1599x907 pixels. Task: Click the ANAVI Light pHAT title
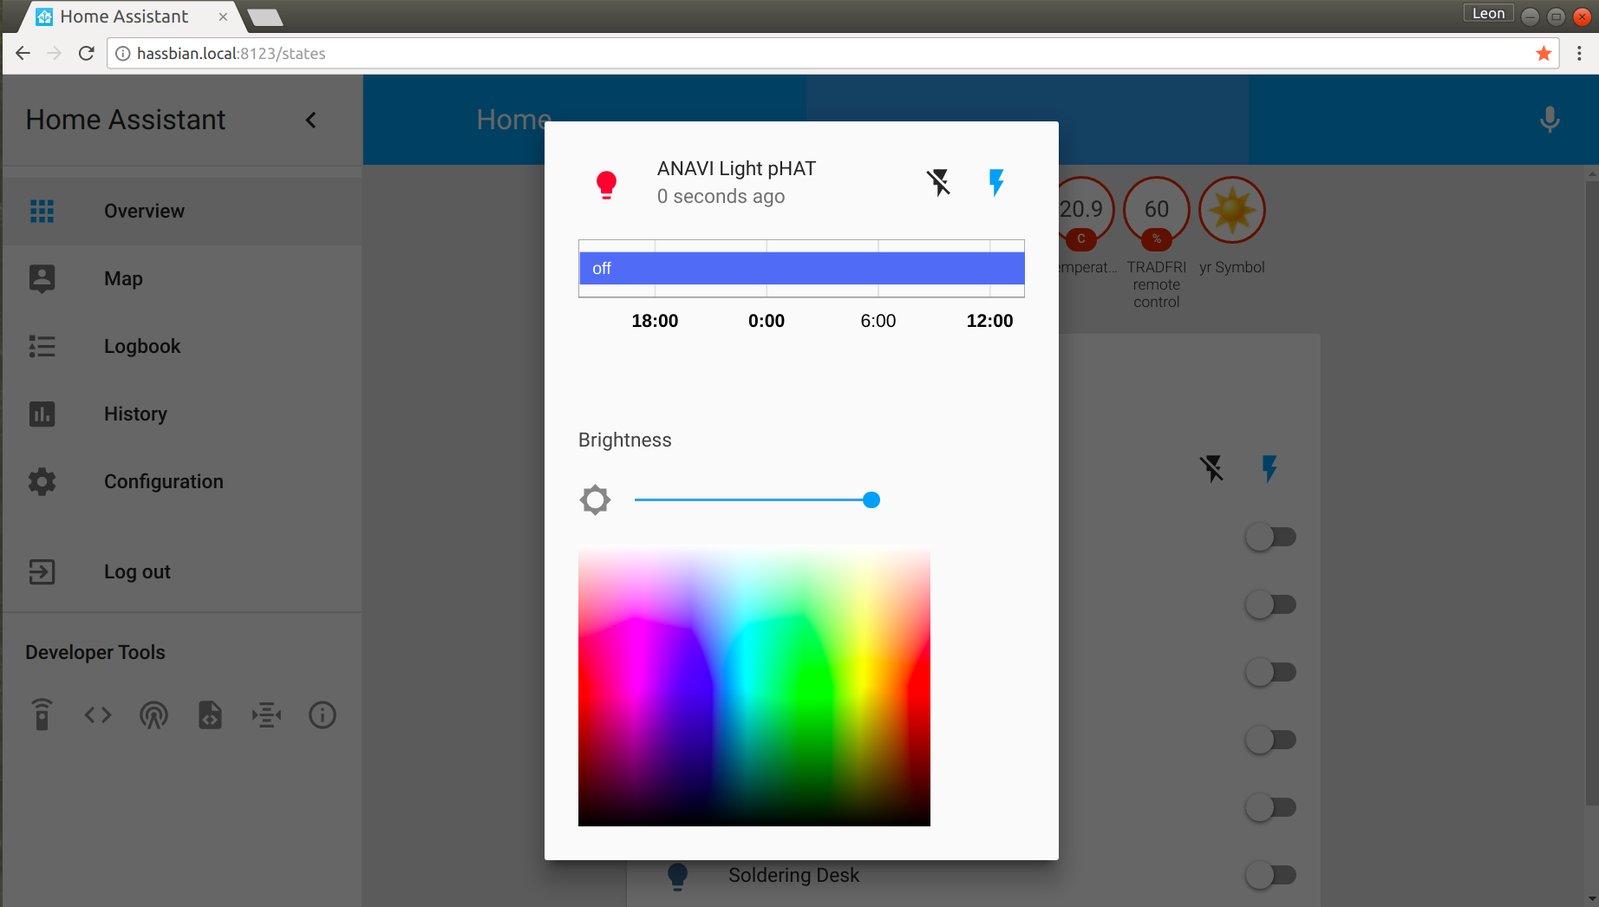pos(736,169)
